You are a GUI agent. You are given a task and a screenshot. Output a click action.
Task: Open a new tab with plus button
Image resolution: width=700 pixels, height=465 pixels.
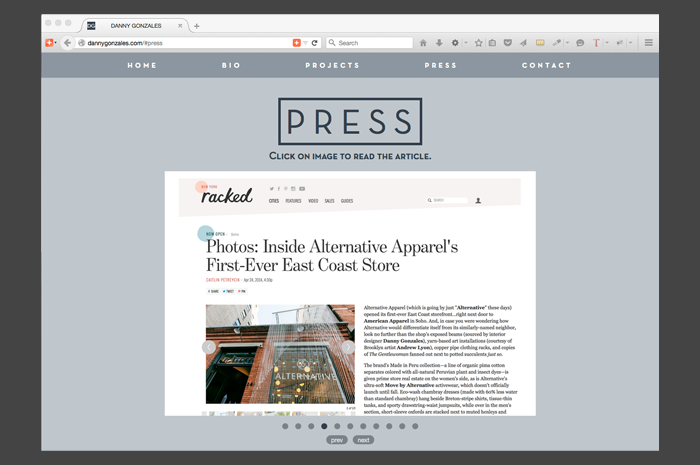click(x=196, y=26)
